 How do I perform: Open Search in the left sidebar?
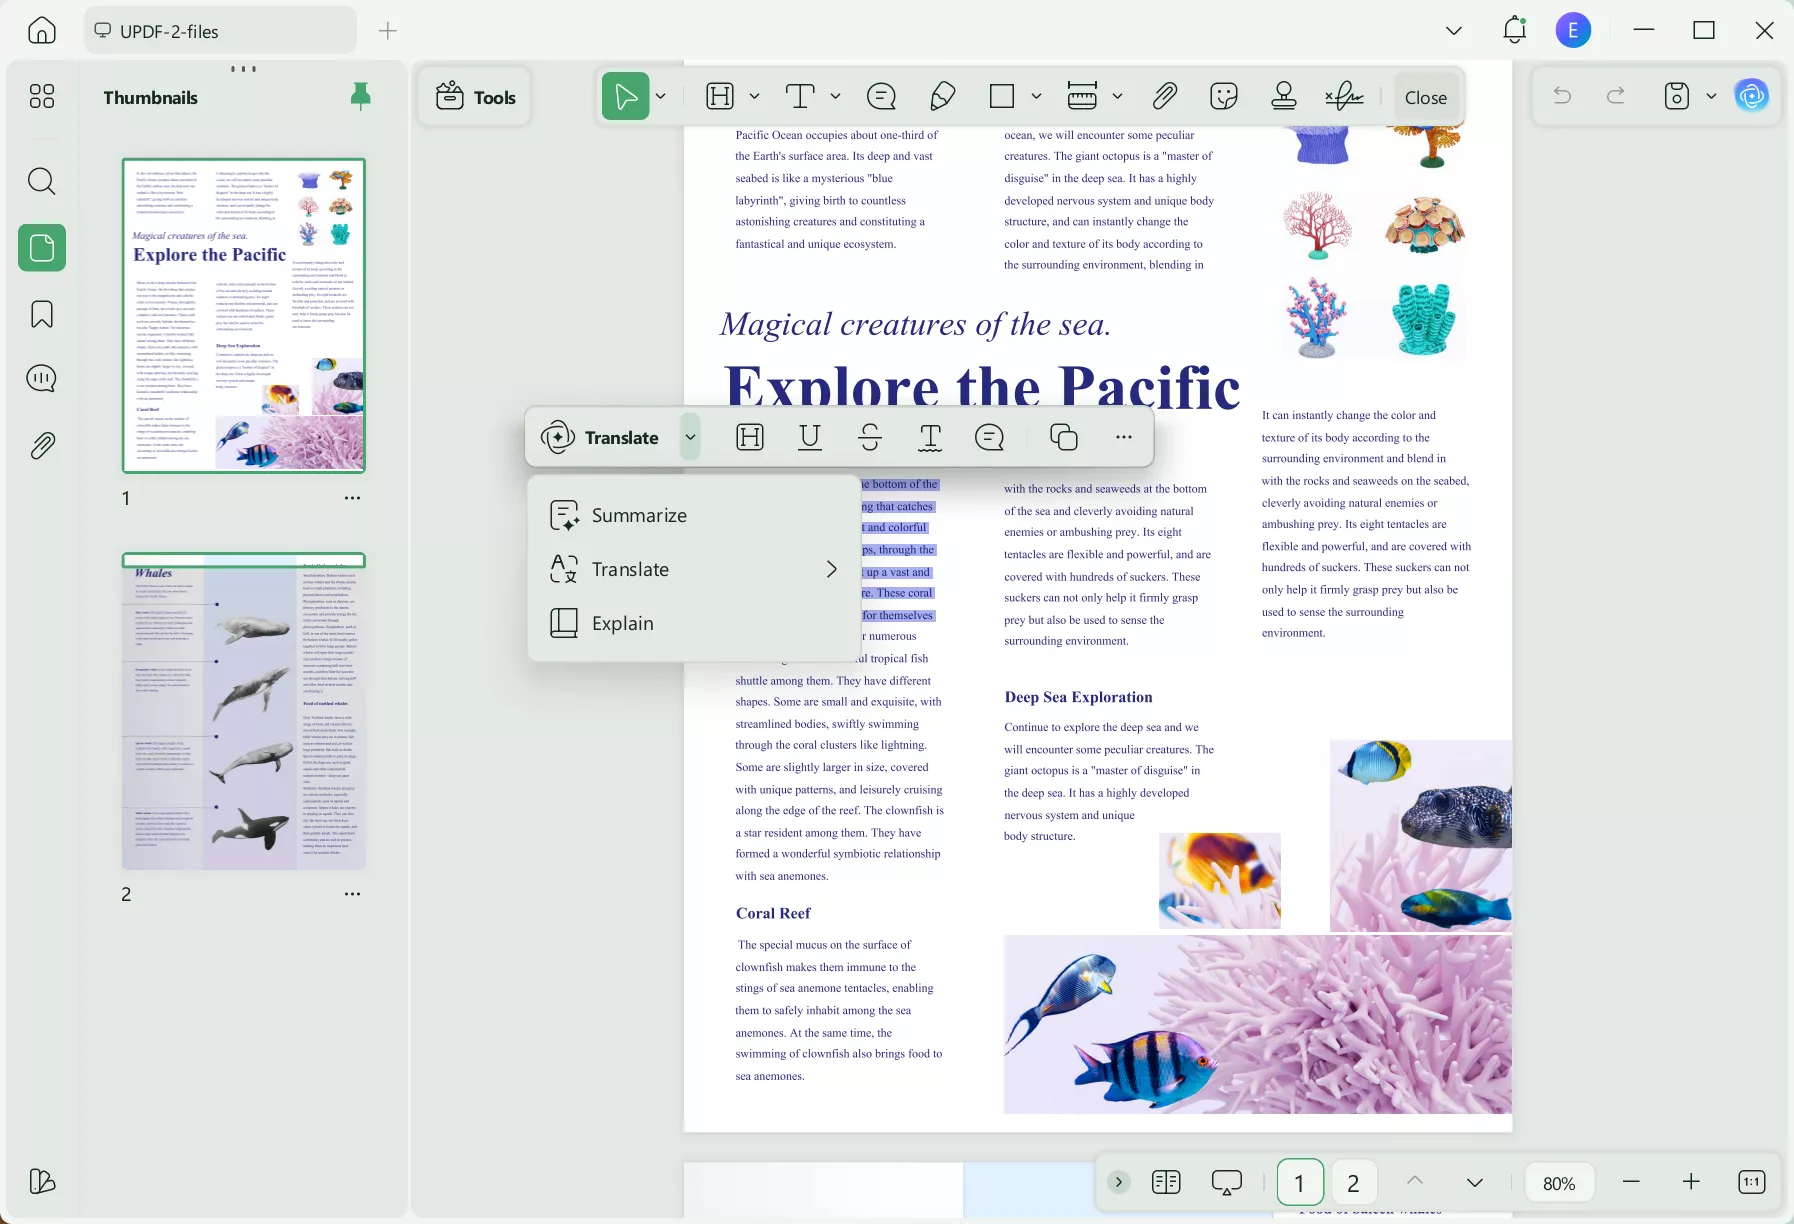coord(41,181)
